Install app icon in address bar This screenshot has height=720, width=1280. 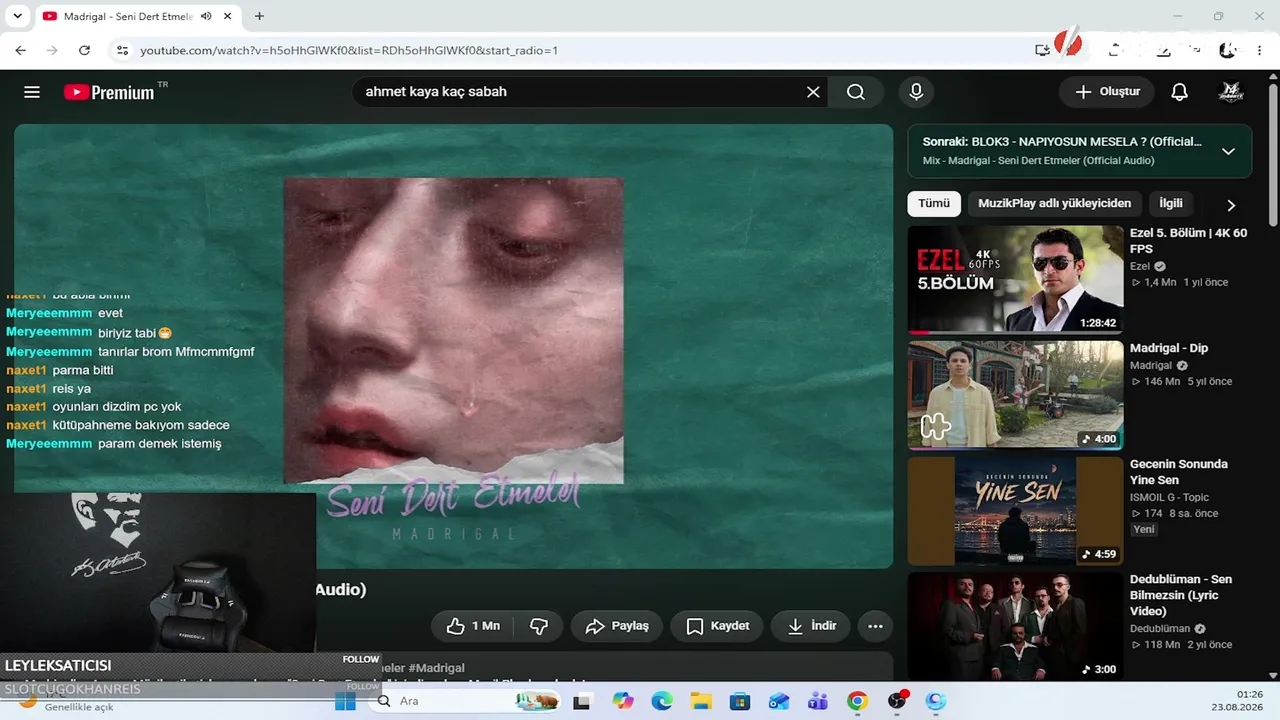pyautogui.click(x=1043, y=50)
